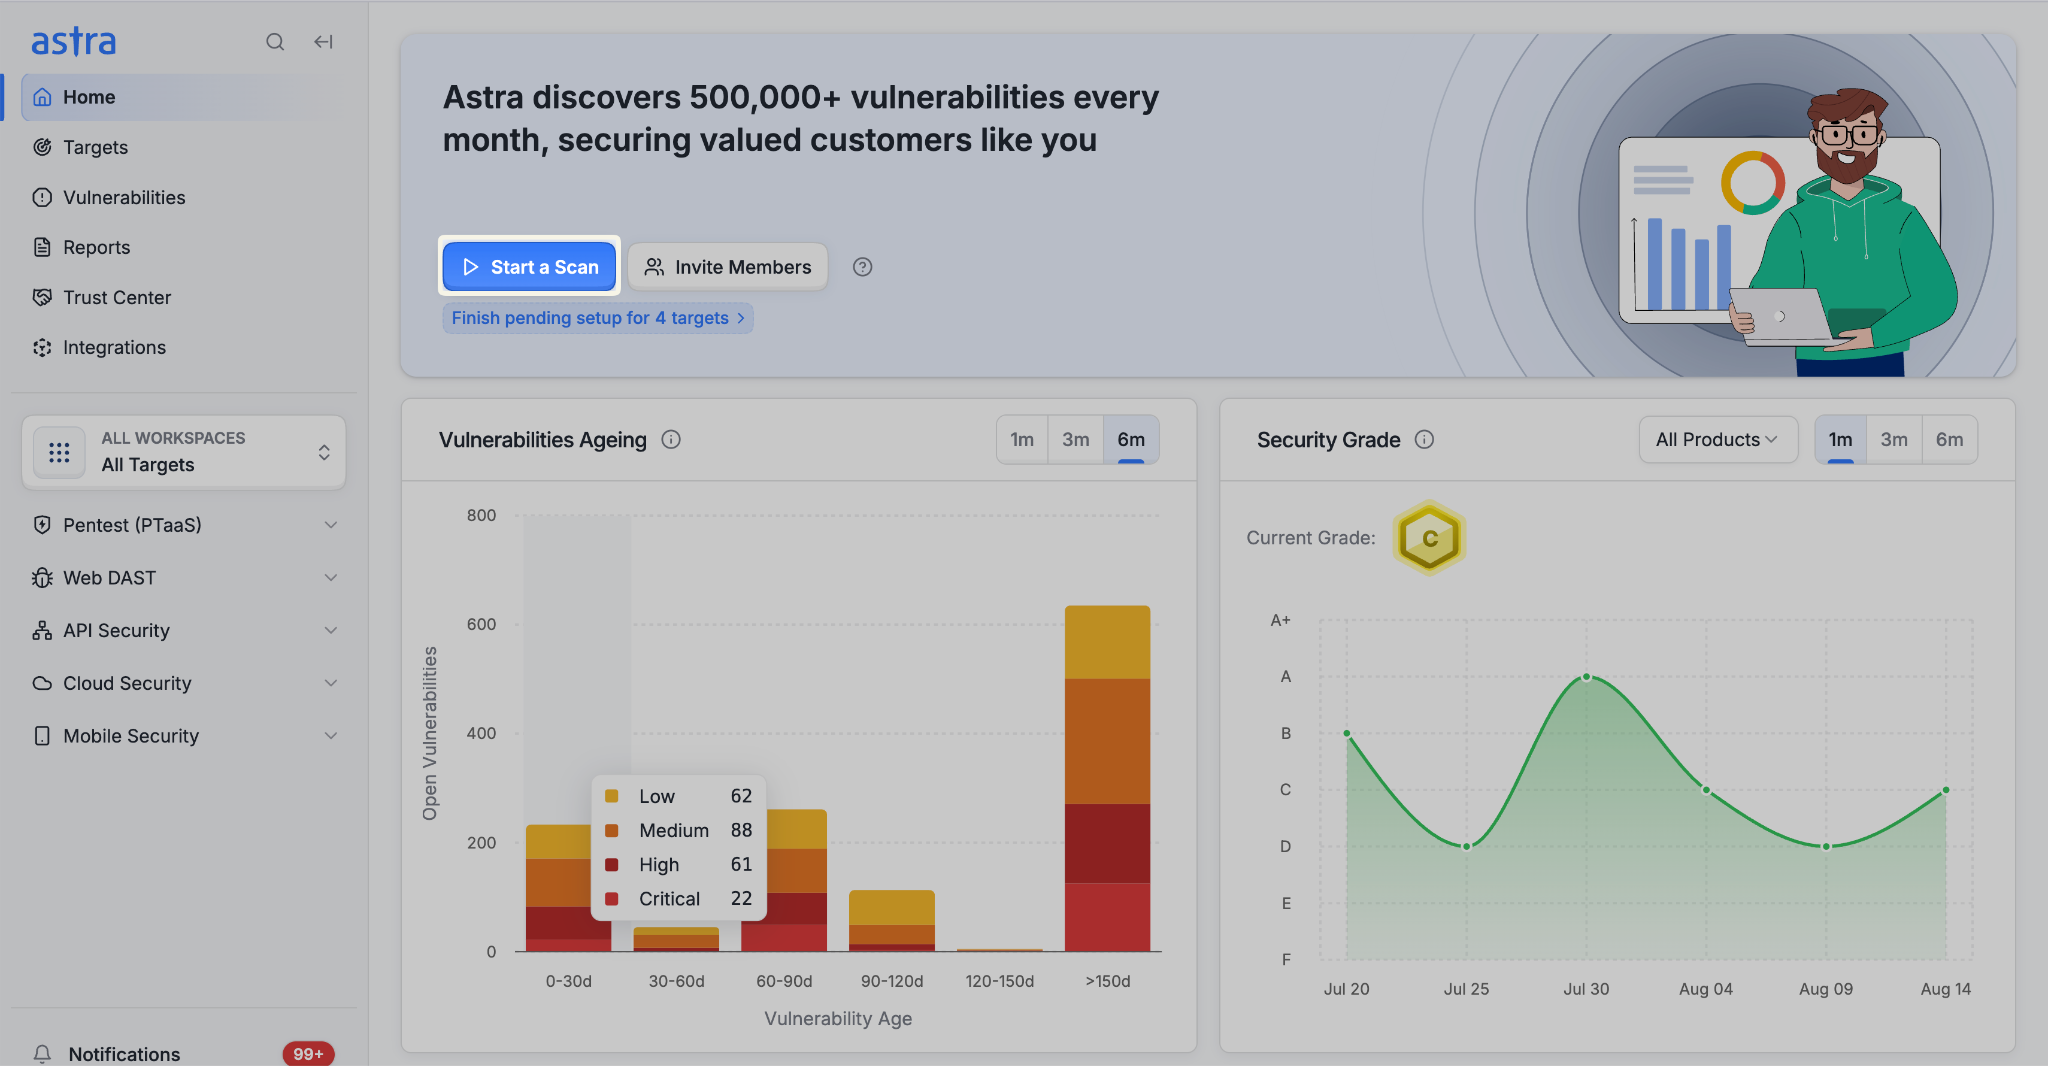Open the All Products dropdown
2048x1066 pixels.
(x=1718, y=440)
